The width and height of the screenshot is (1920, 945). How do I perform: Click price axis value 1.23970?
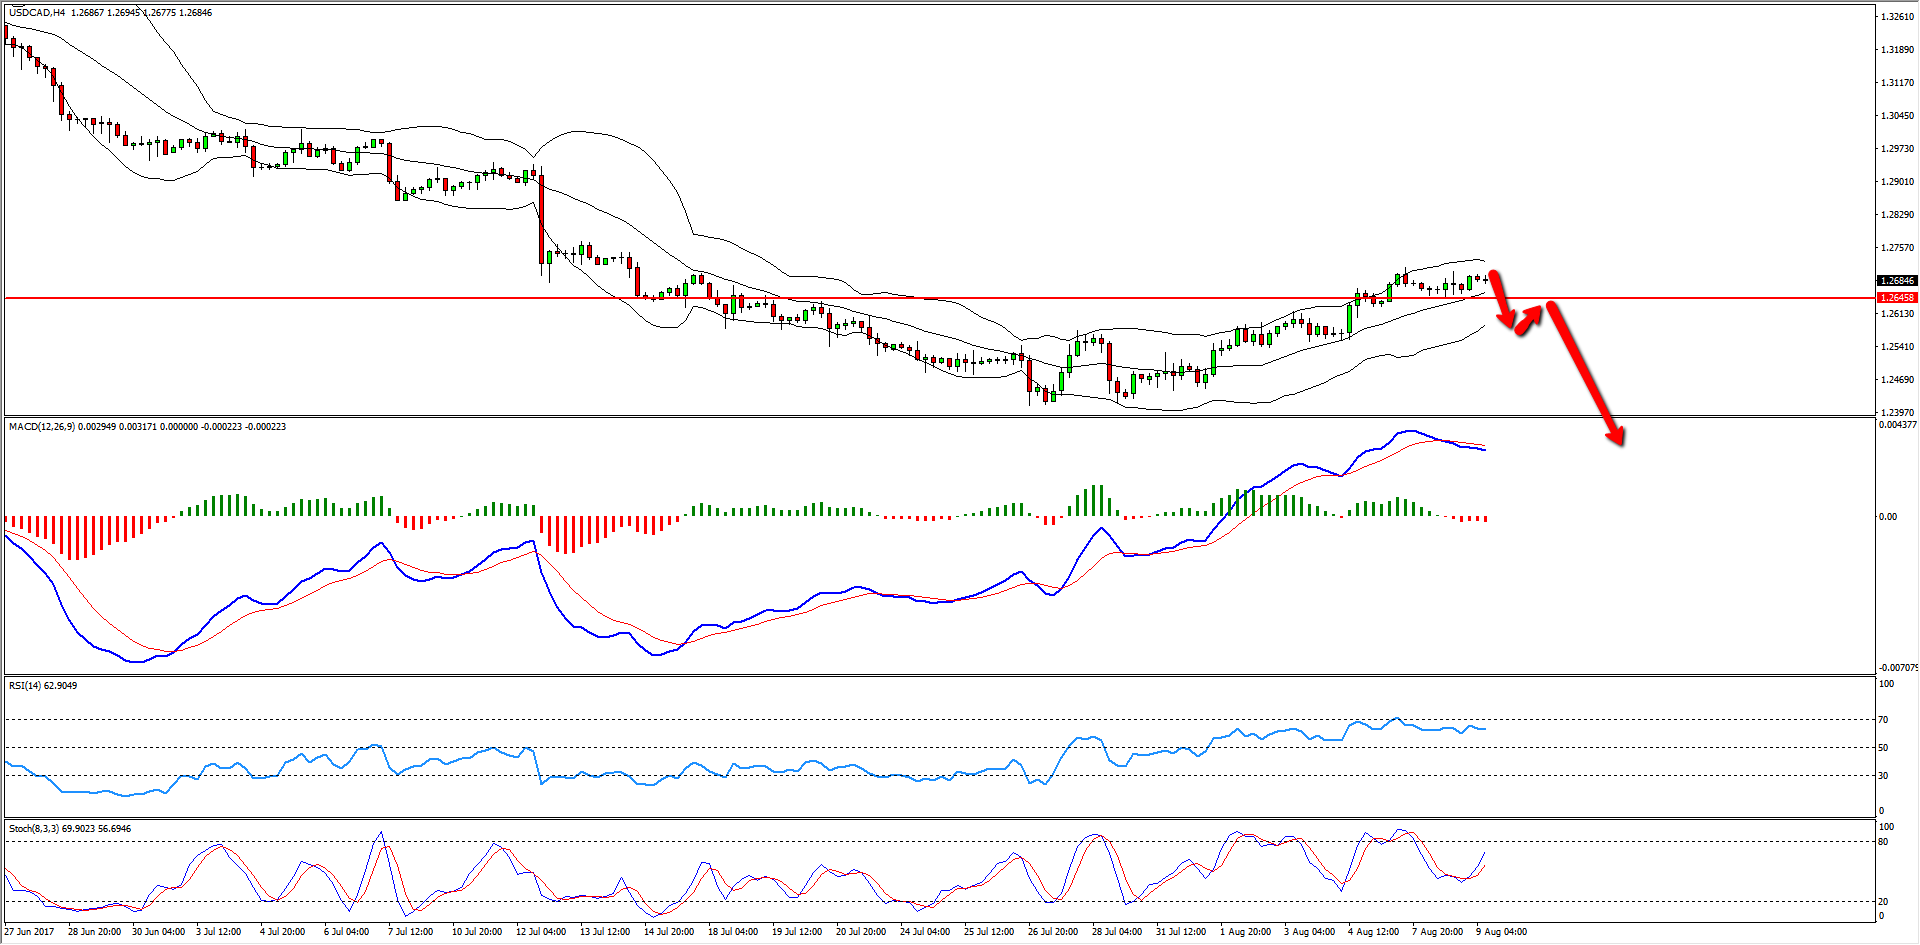coord(1898,412)
